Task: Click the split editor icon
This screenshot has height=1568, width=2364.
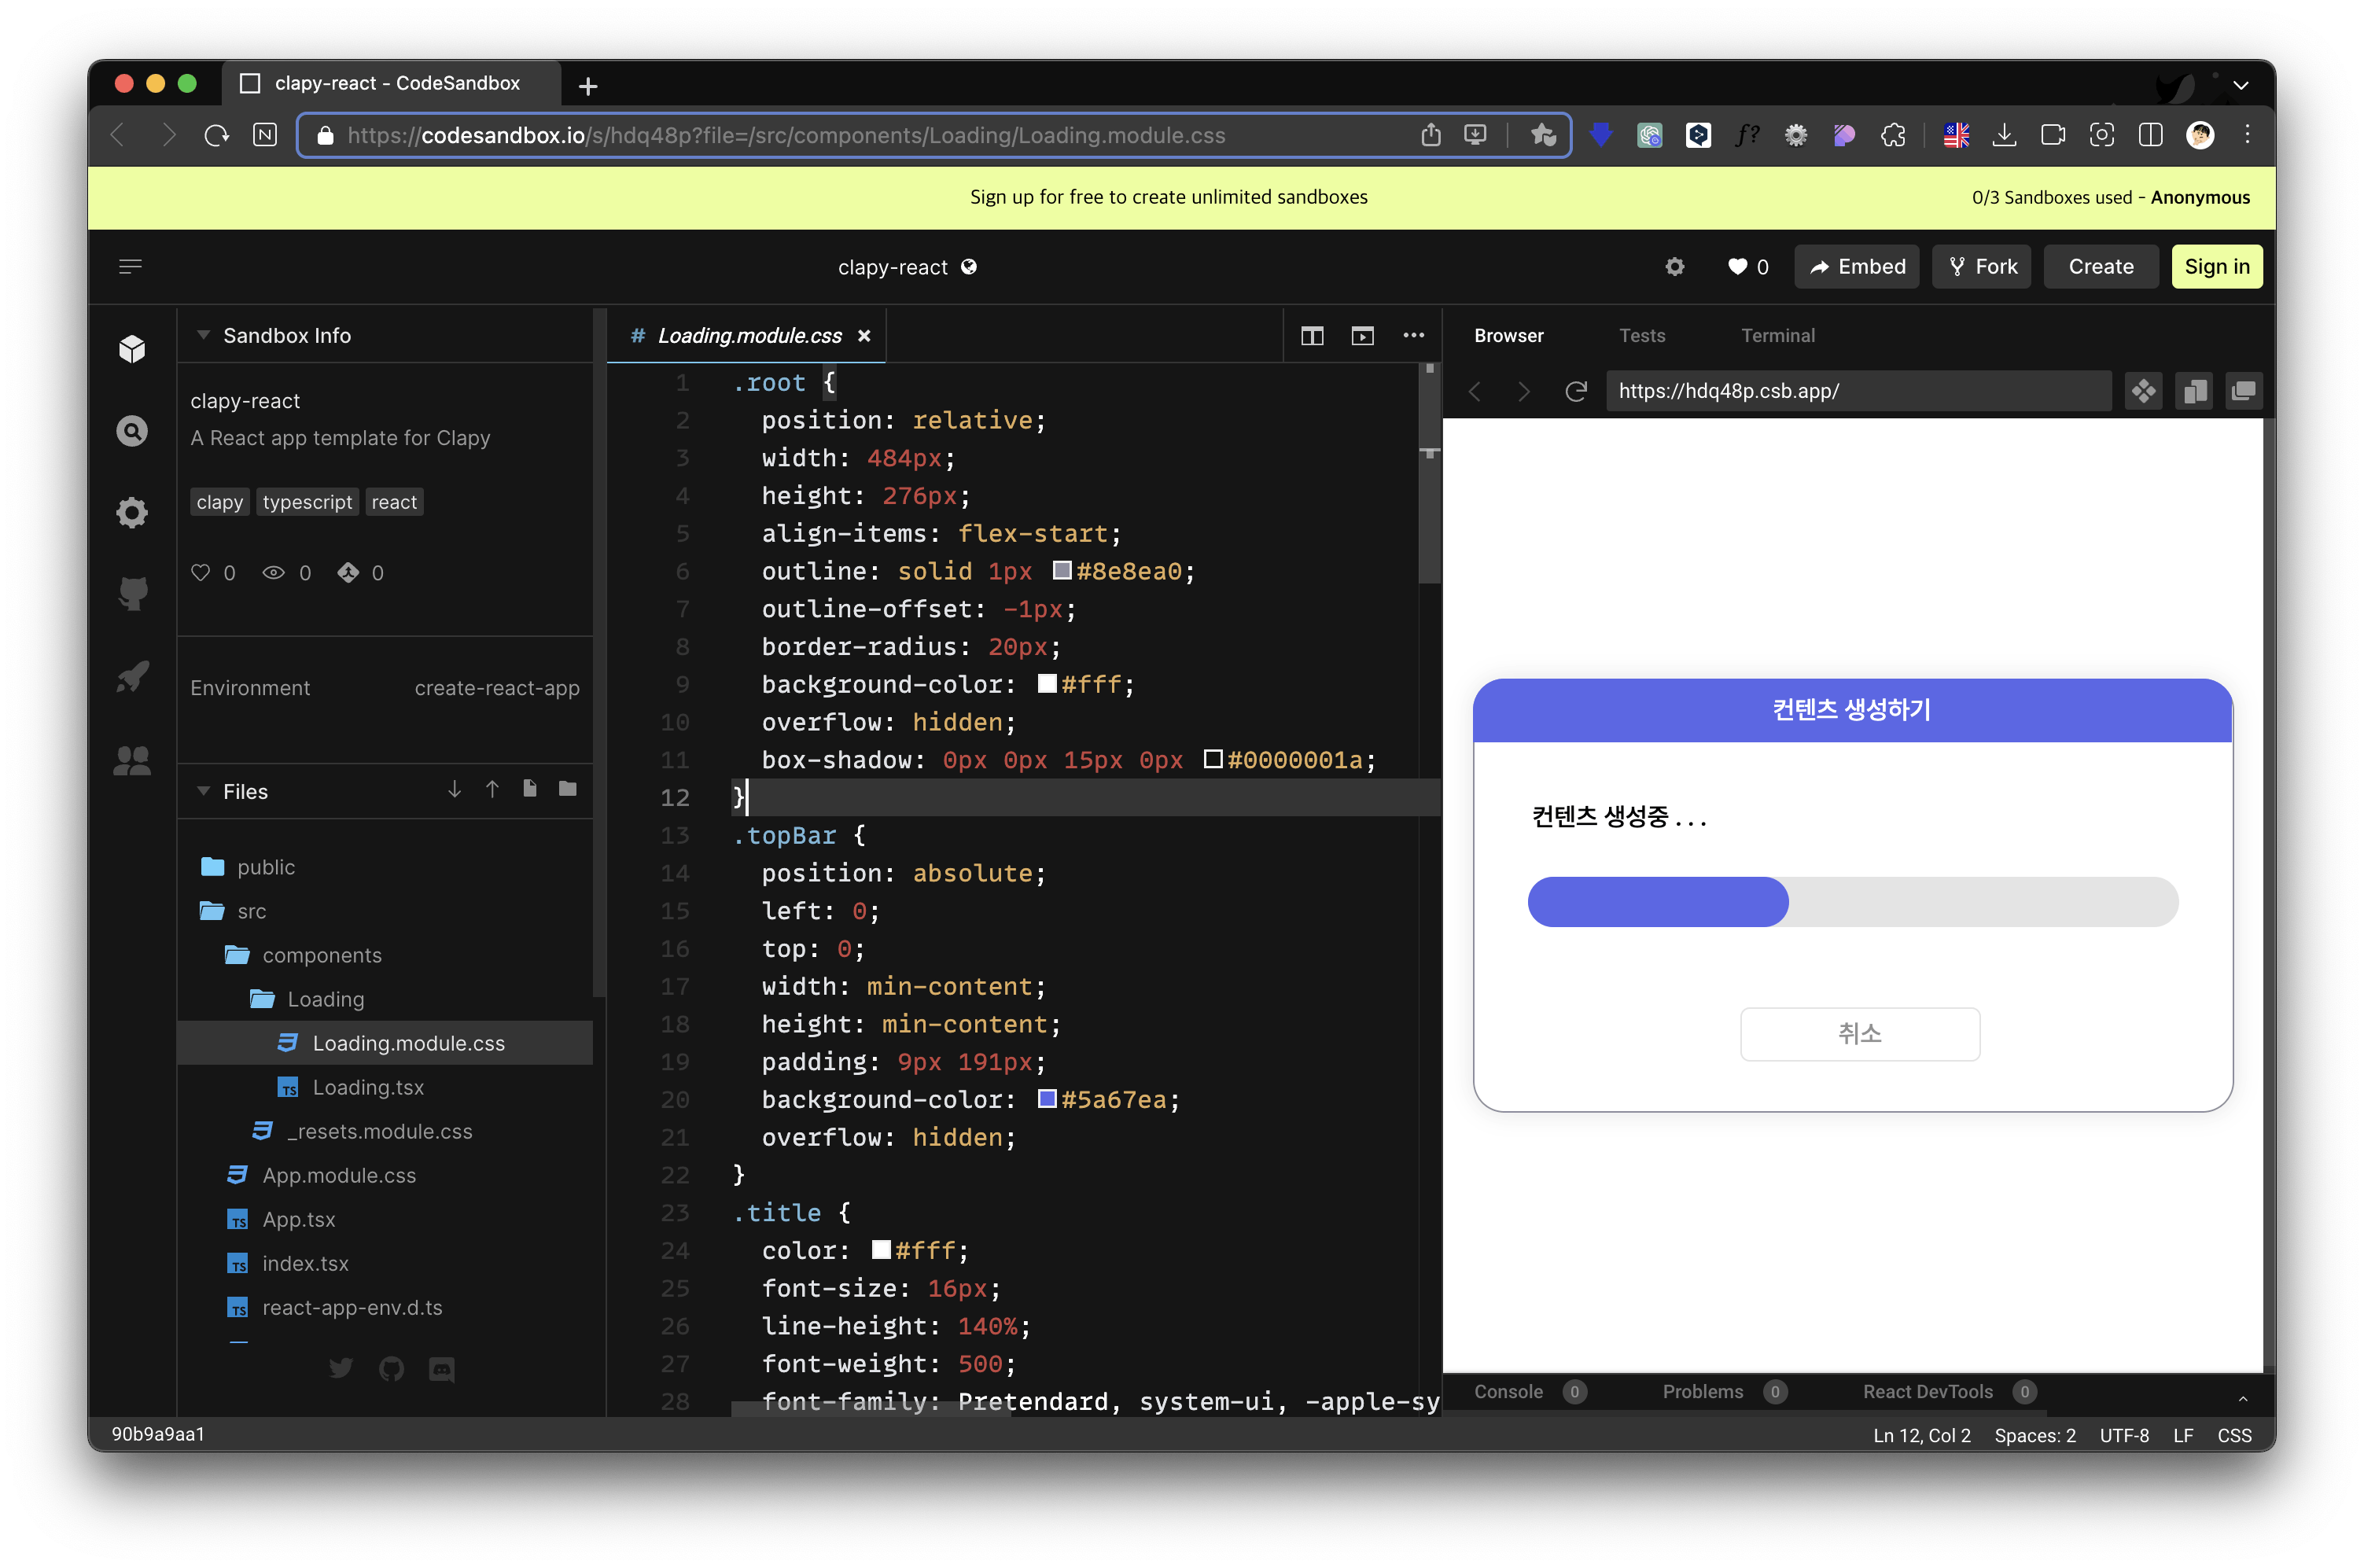Action: [1312, 336]
